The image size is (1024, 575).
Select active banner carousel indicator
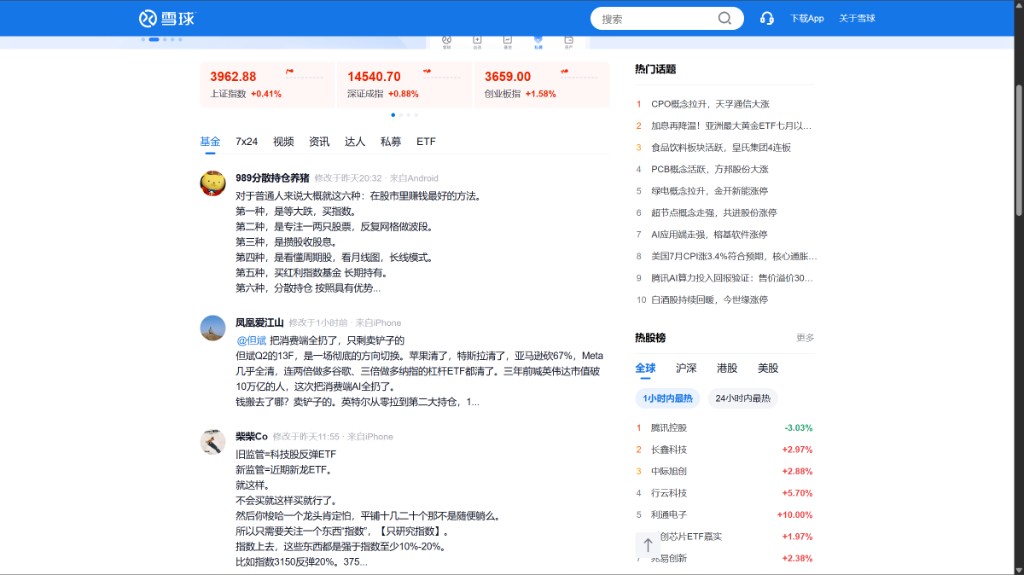pos(153,39)
